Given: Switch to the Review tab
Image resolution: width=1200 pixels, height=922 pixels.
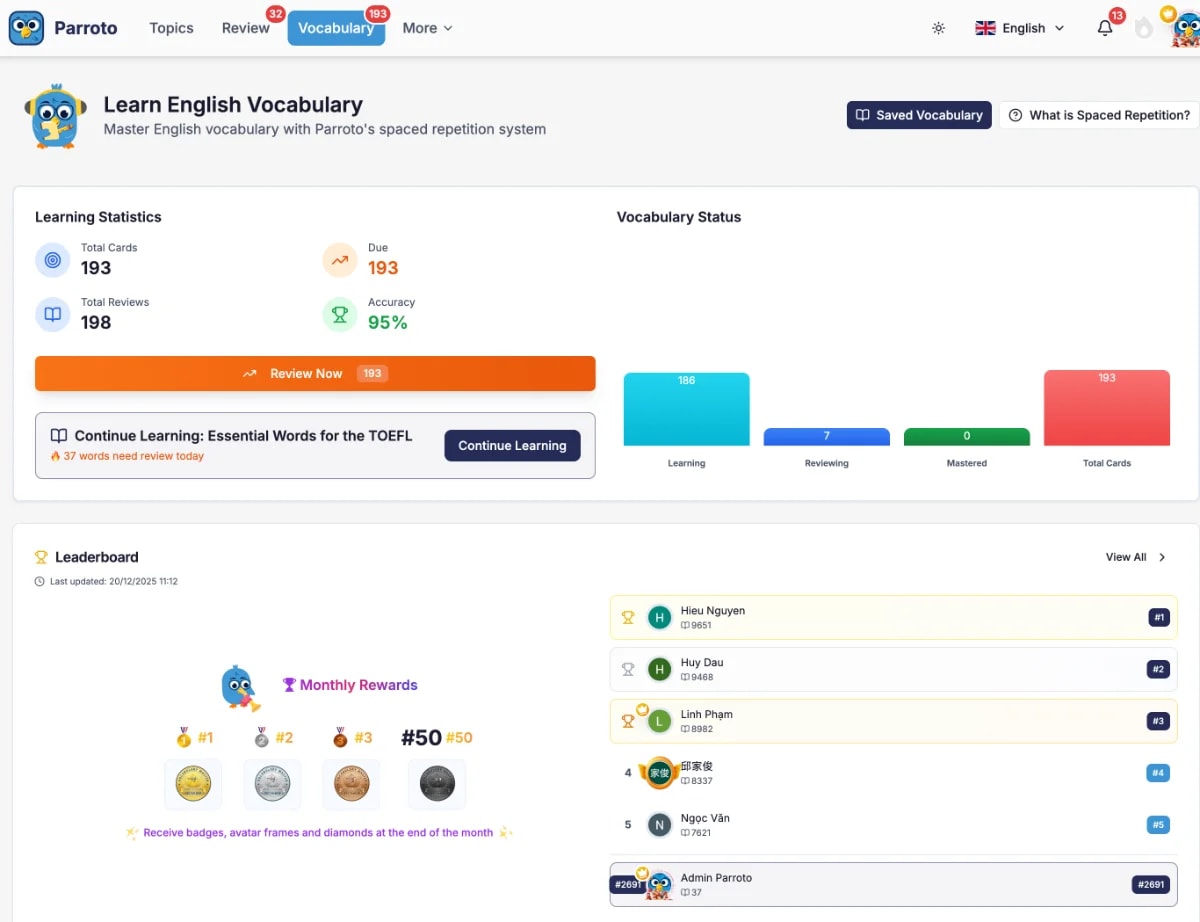Looking at the screenshot, I should 246,28.
